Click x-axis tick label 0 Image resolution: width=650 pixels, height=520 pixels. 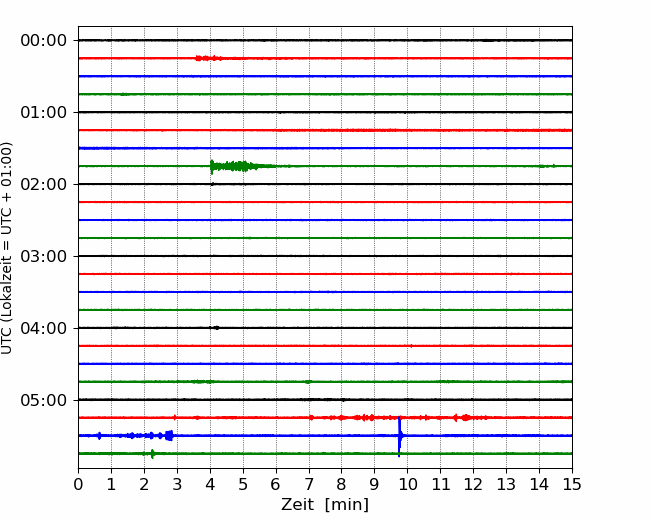78,484
